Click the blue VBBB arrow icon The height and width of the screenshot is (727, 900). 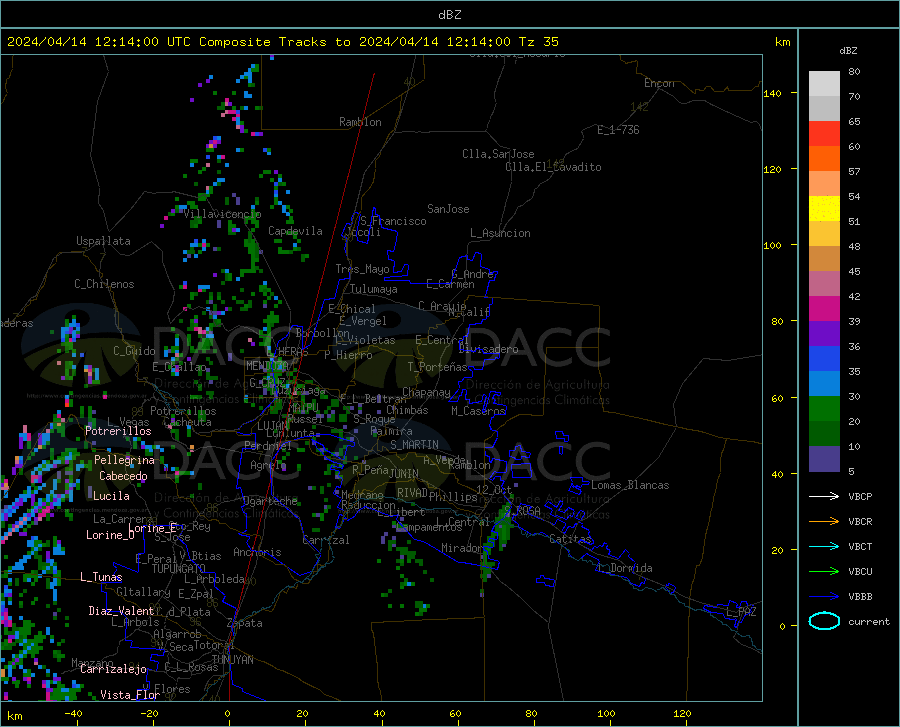pyautogui.click(x=824, y=597)
